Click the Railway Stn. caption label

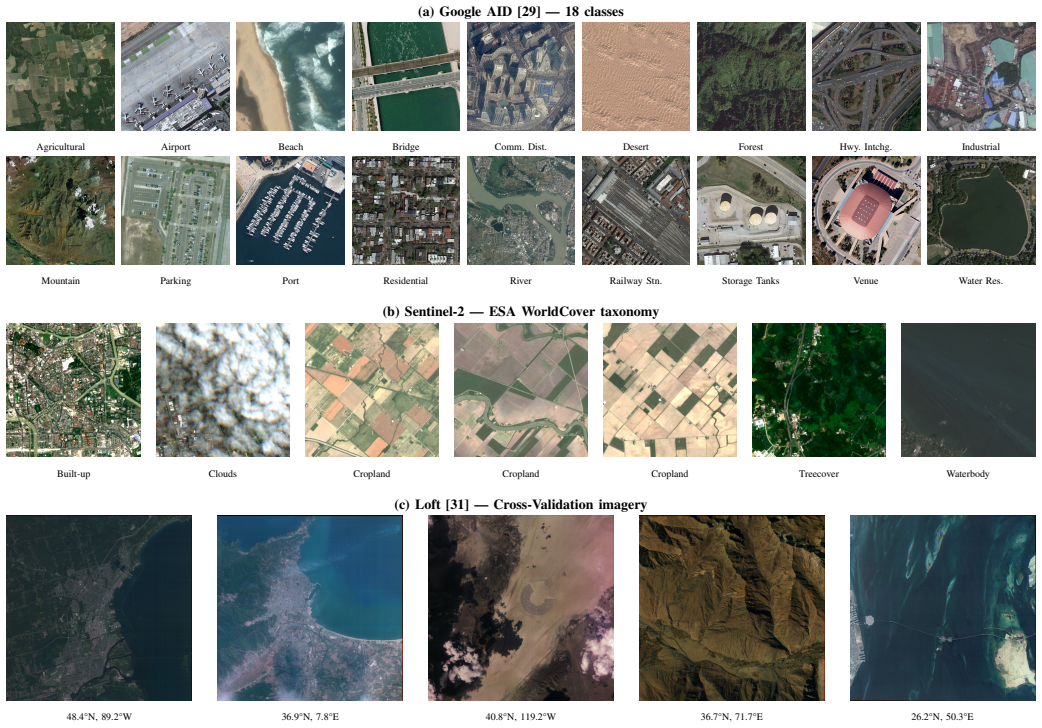click(635, 281)
